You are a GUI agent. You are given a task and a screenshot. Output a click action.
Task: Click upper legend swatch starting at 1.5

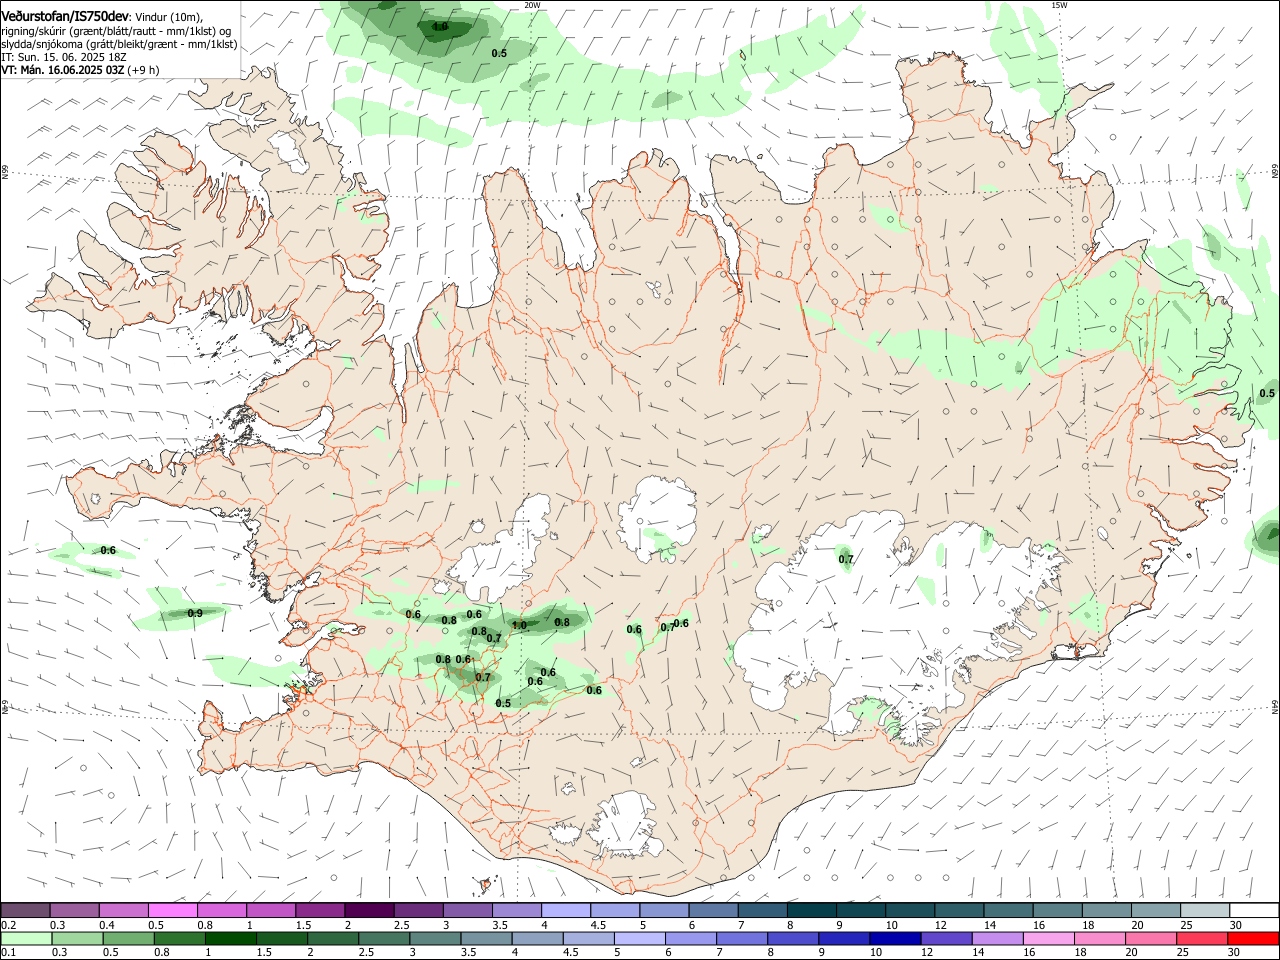click(x=319, y=910)
